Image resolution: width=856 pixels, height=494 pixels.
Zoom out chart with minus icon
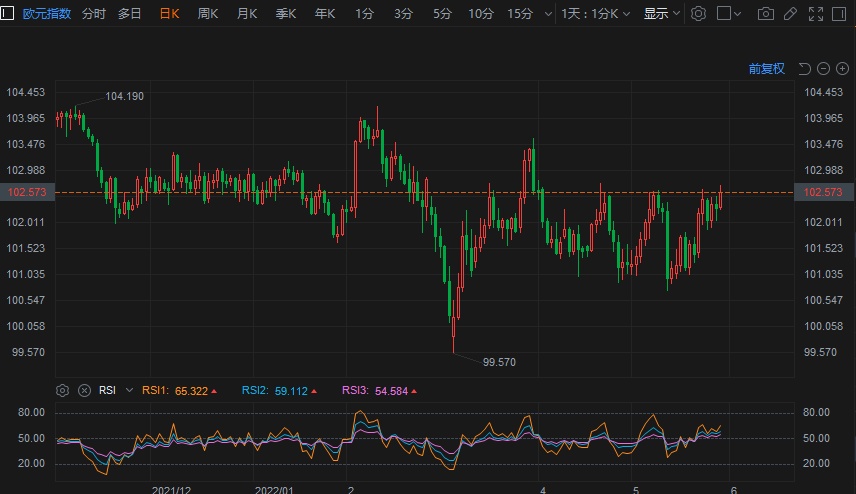[x=823, y=69]
